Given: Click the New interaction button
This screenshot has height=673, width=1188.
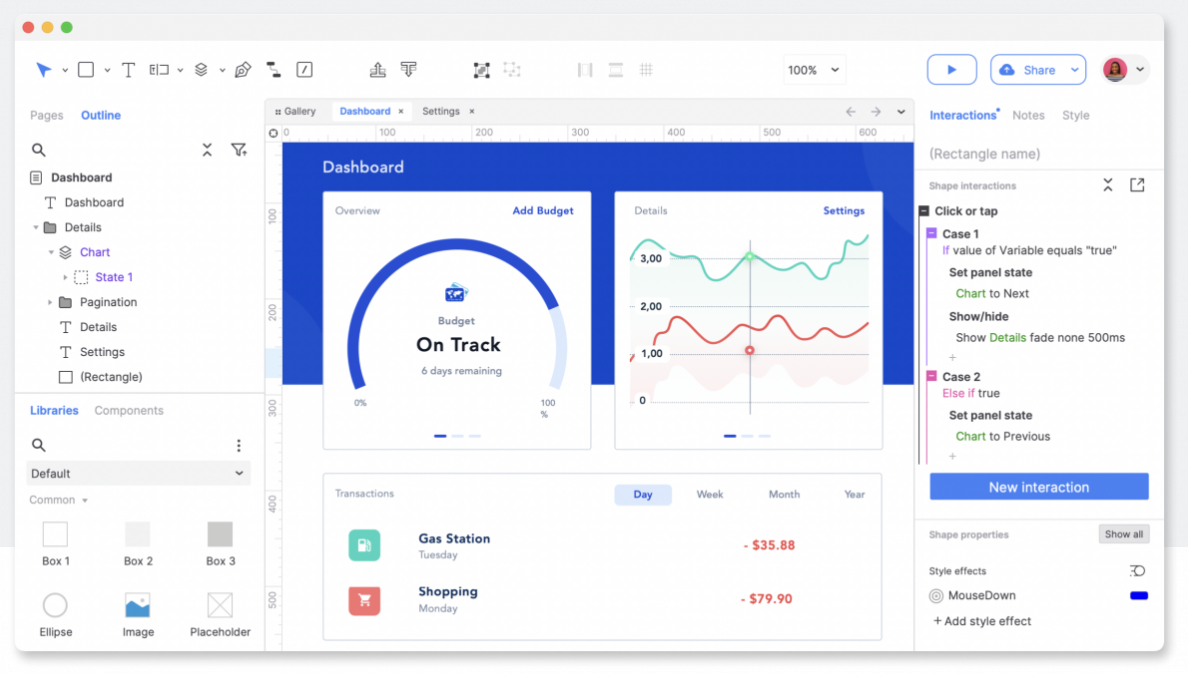Looking at the screenshot, I should click(1039, 487).
